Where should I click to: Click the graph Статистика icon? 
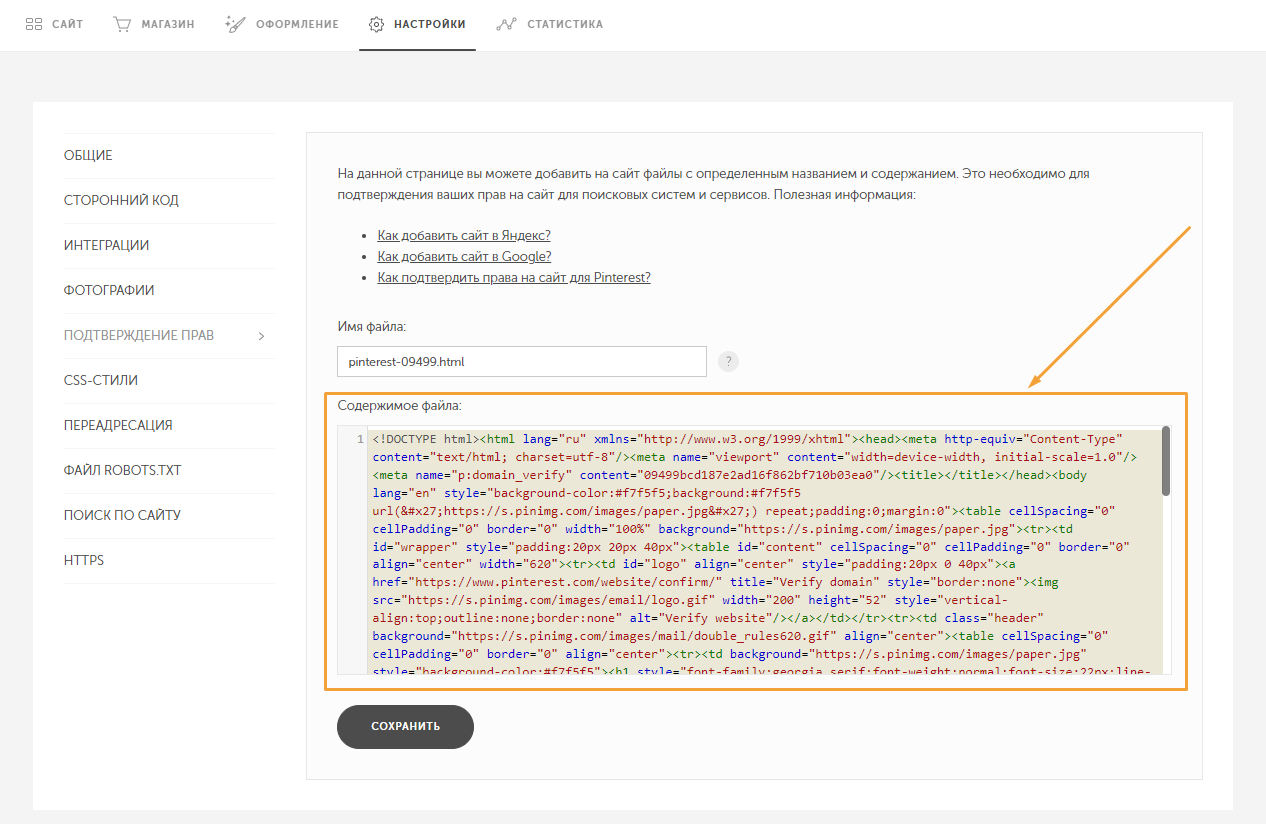click(508, 24)
